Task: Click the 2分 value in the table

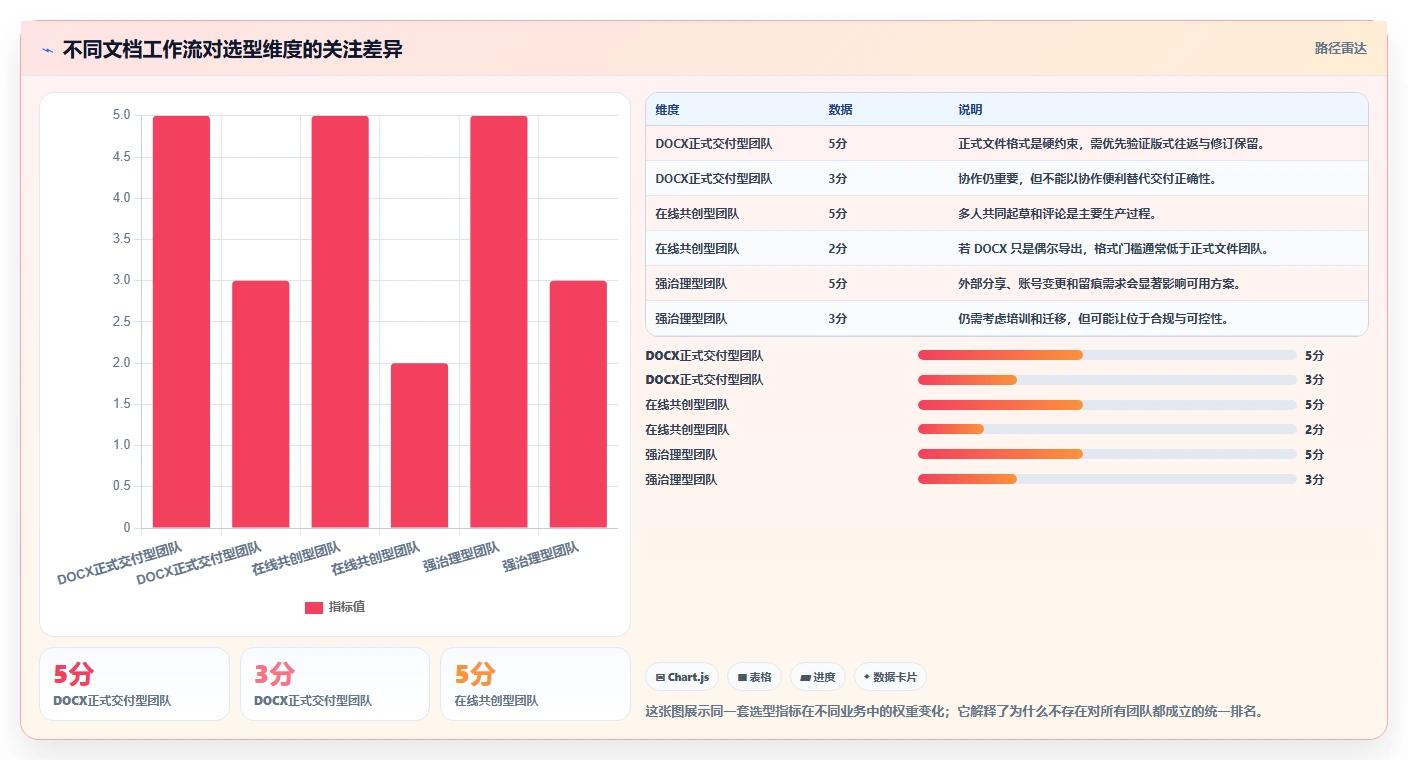Action: coord(838,249)
